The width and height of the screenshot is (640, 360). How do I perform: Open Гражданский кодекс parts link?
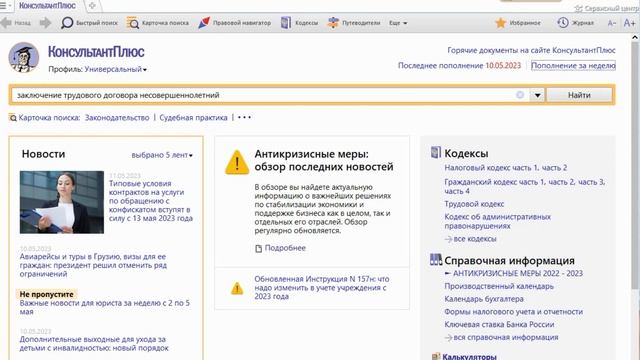point(525,187)
